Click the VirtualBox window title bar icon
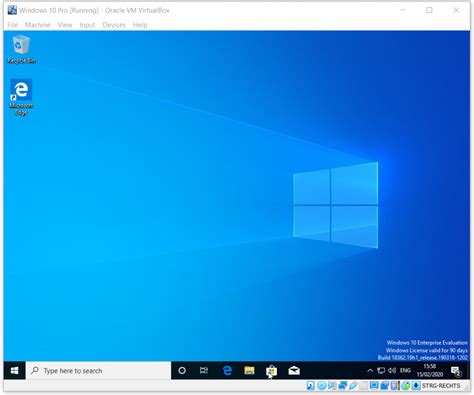The width and height of the screenshot is (474, 395). click(x=12, y=10)
